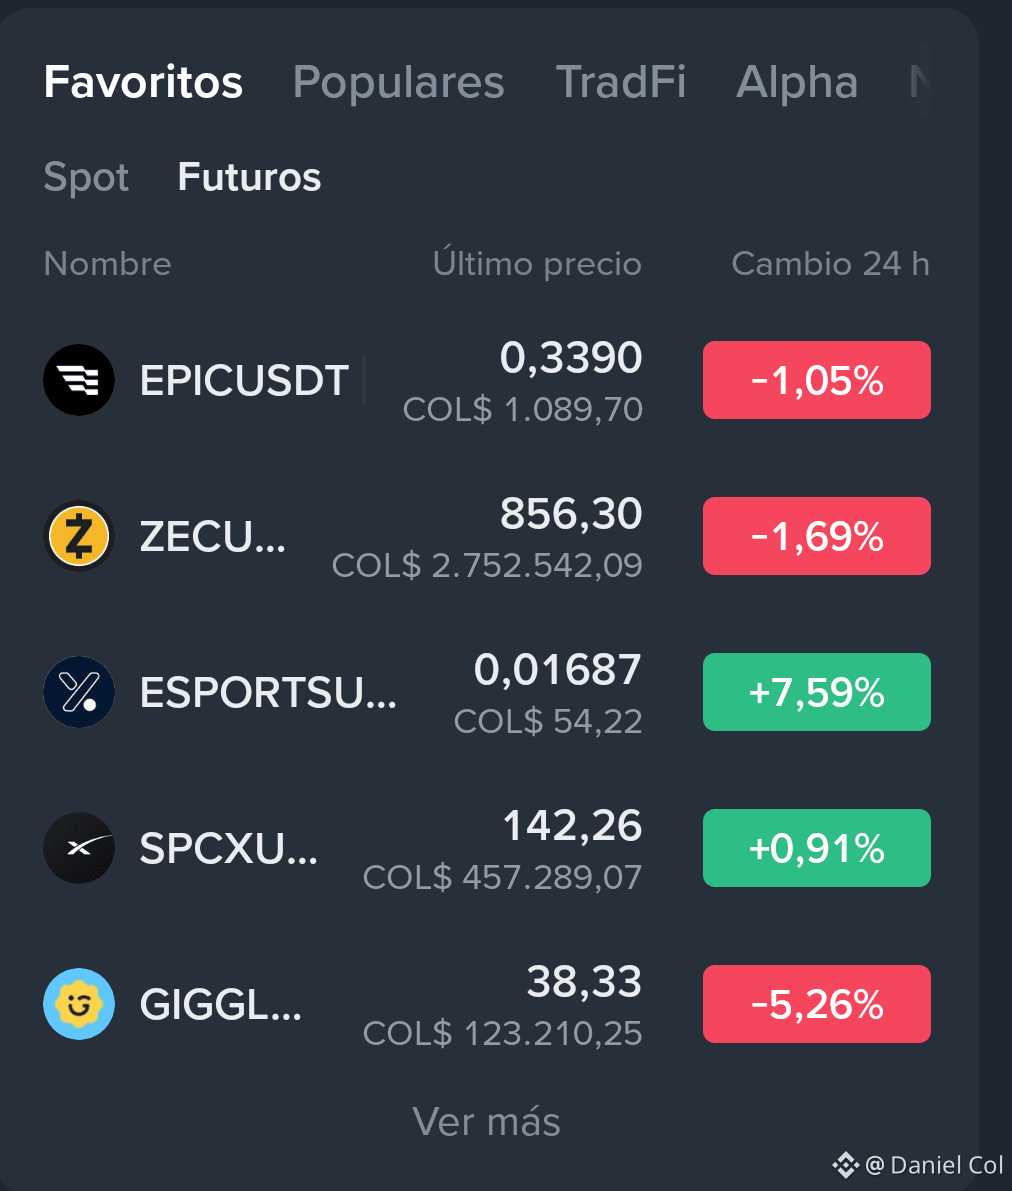Select the ESPORTS token icon
The image size is (1012, 1191).
point(79,692)
